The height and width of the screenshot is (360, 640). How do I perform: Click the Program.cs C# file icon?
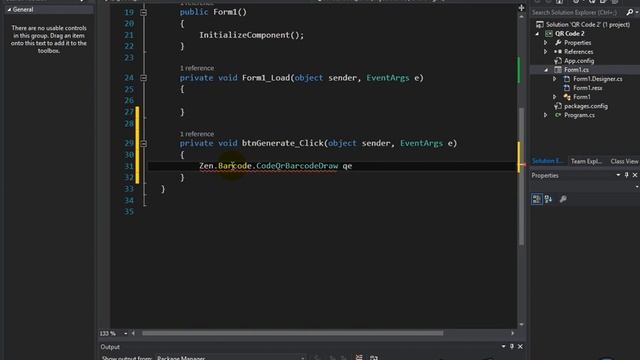[x=558, y=115]
